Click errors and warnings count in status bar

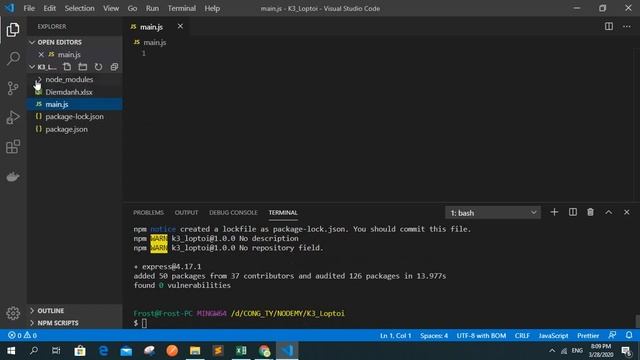click(22, 336)
